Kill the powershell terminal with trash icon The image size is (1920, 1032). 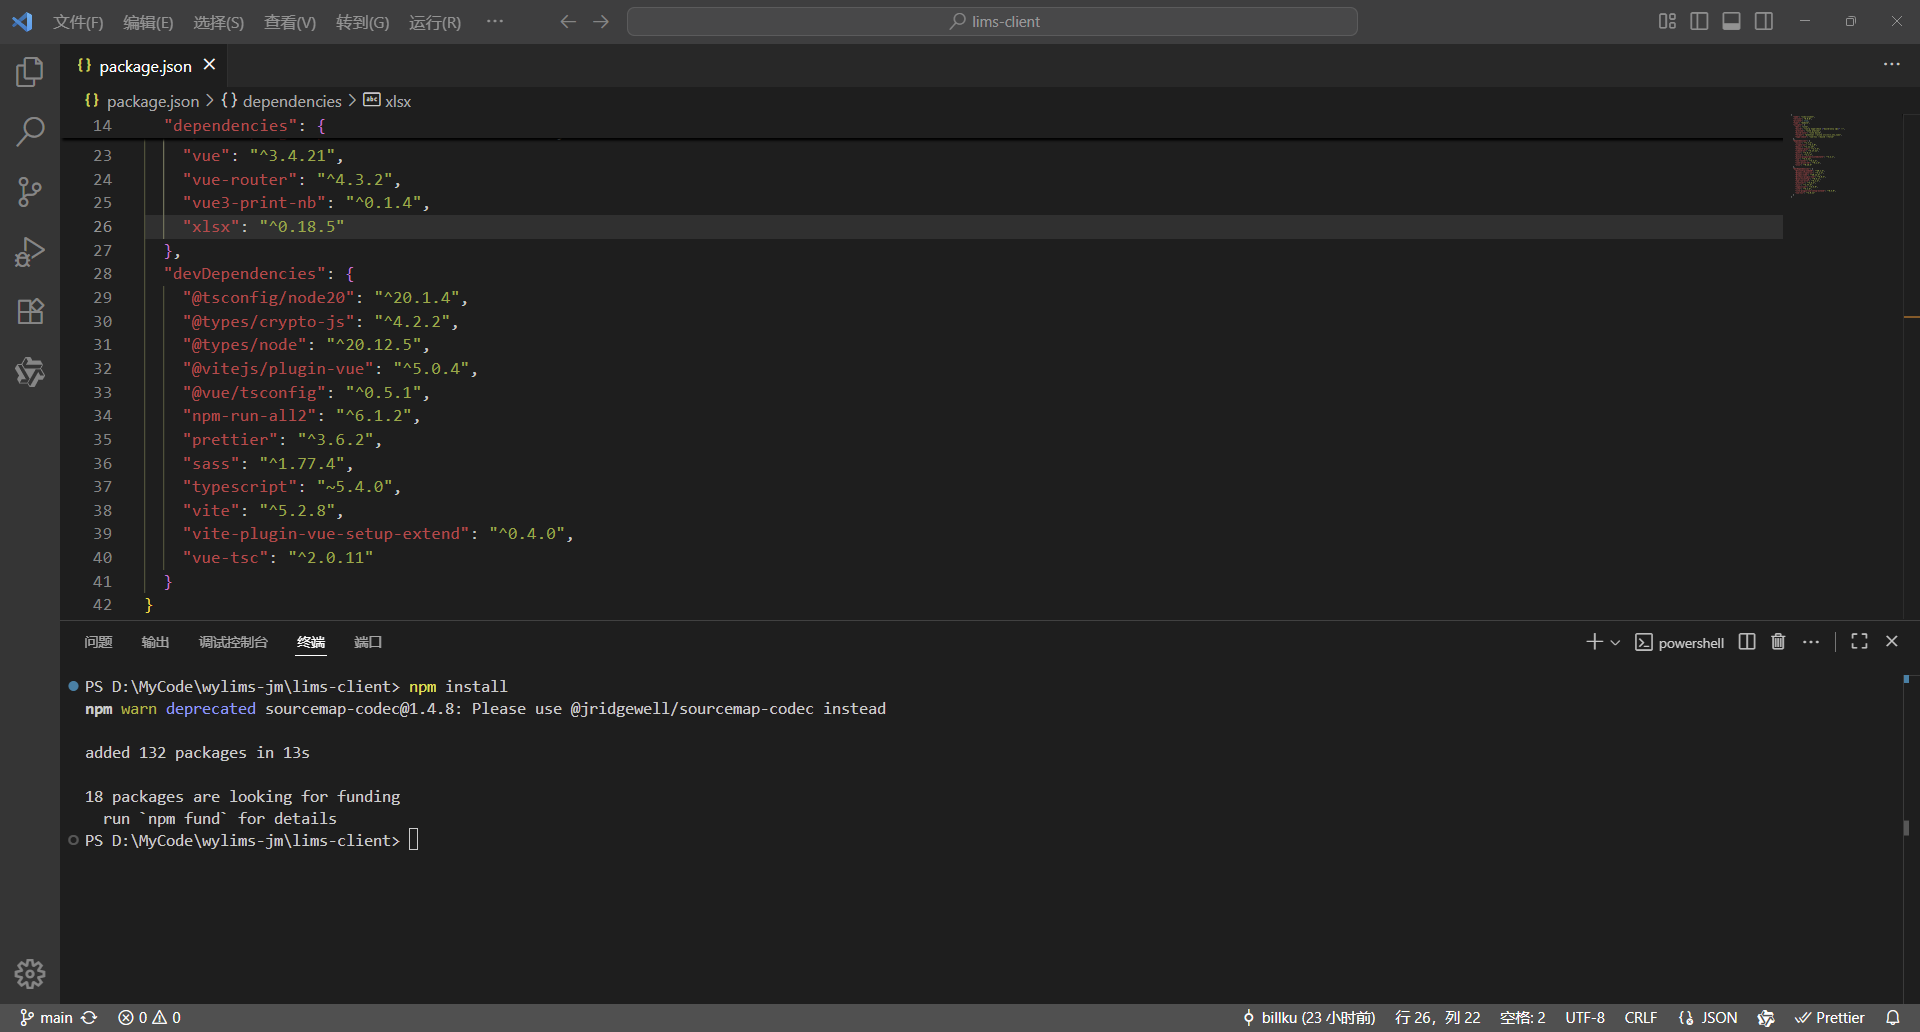[1778, 641]
